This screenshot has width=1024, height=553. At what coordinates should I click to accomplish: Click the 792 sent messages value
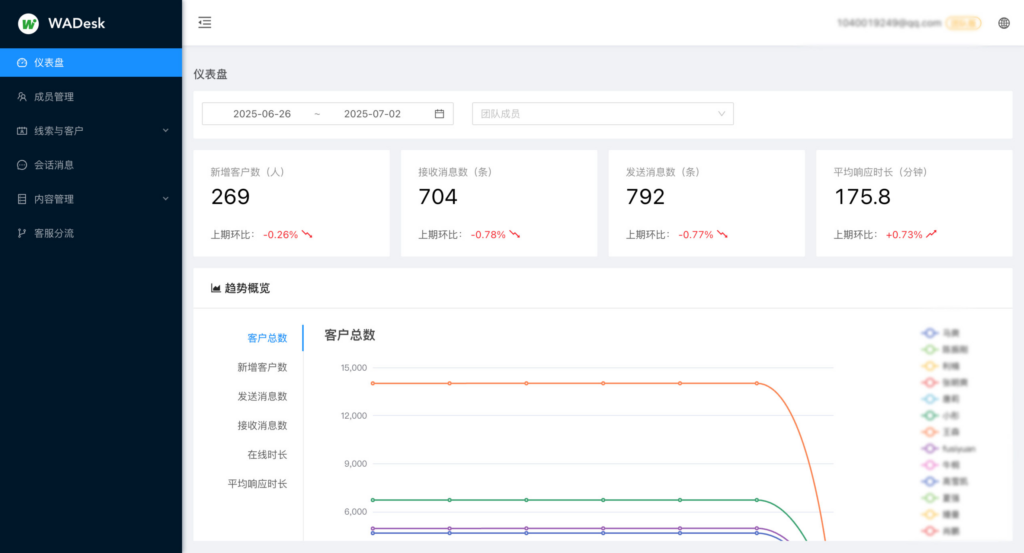645,197
